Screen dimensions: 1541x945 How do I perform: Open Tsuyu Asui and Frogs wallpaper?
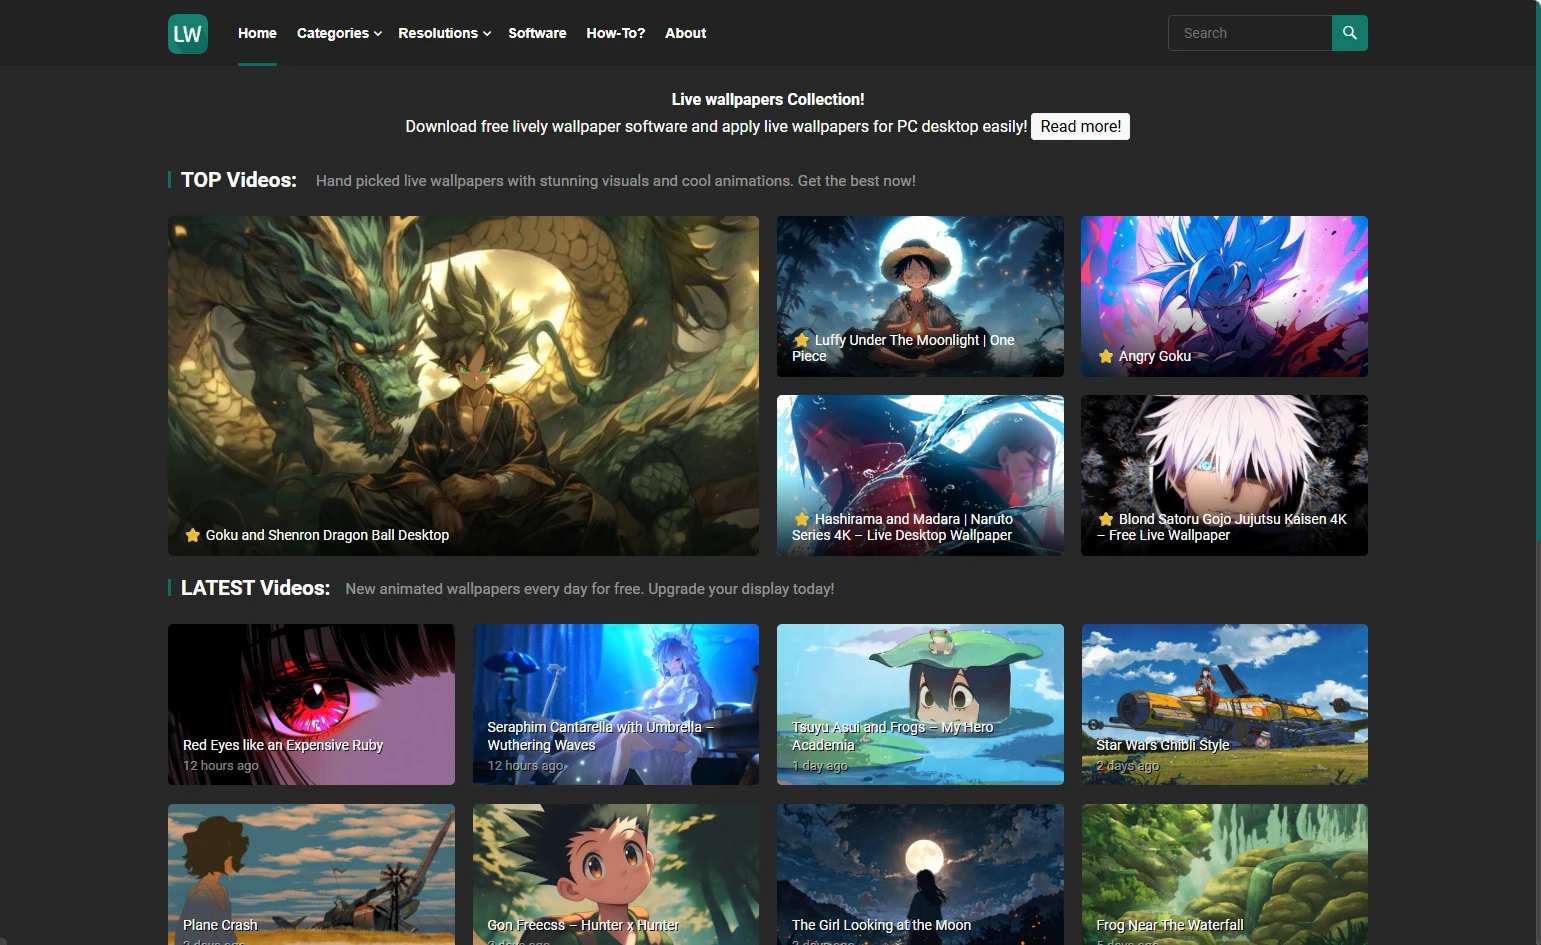click(920, 703)
